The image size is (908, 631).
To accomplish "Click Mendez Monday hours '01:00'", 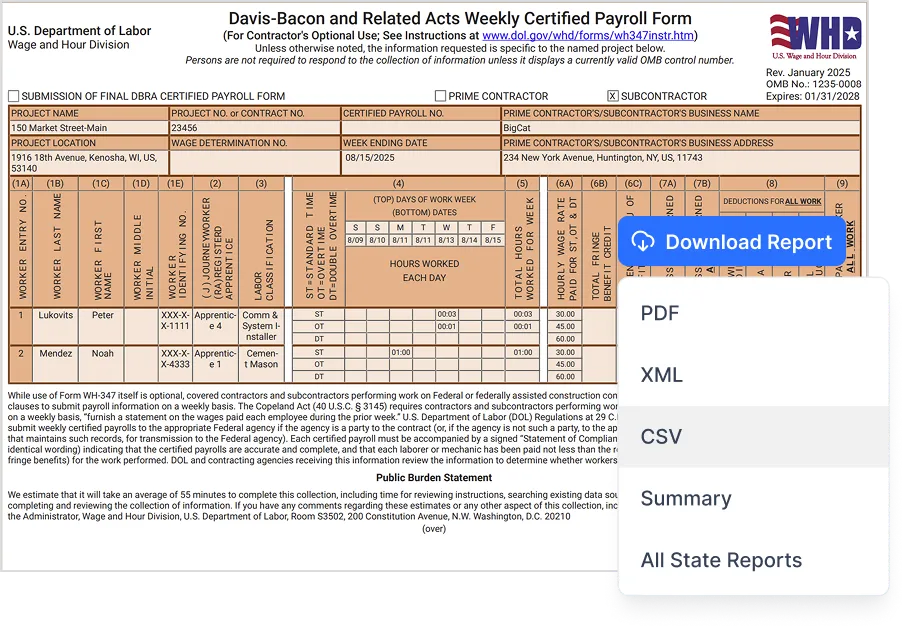I will [401, 352].
